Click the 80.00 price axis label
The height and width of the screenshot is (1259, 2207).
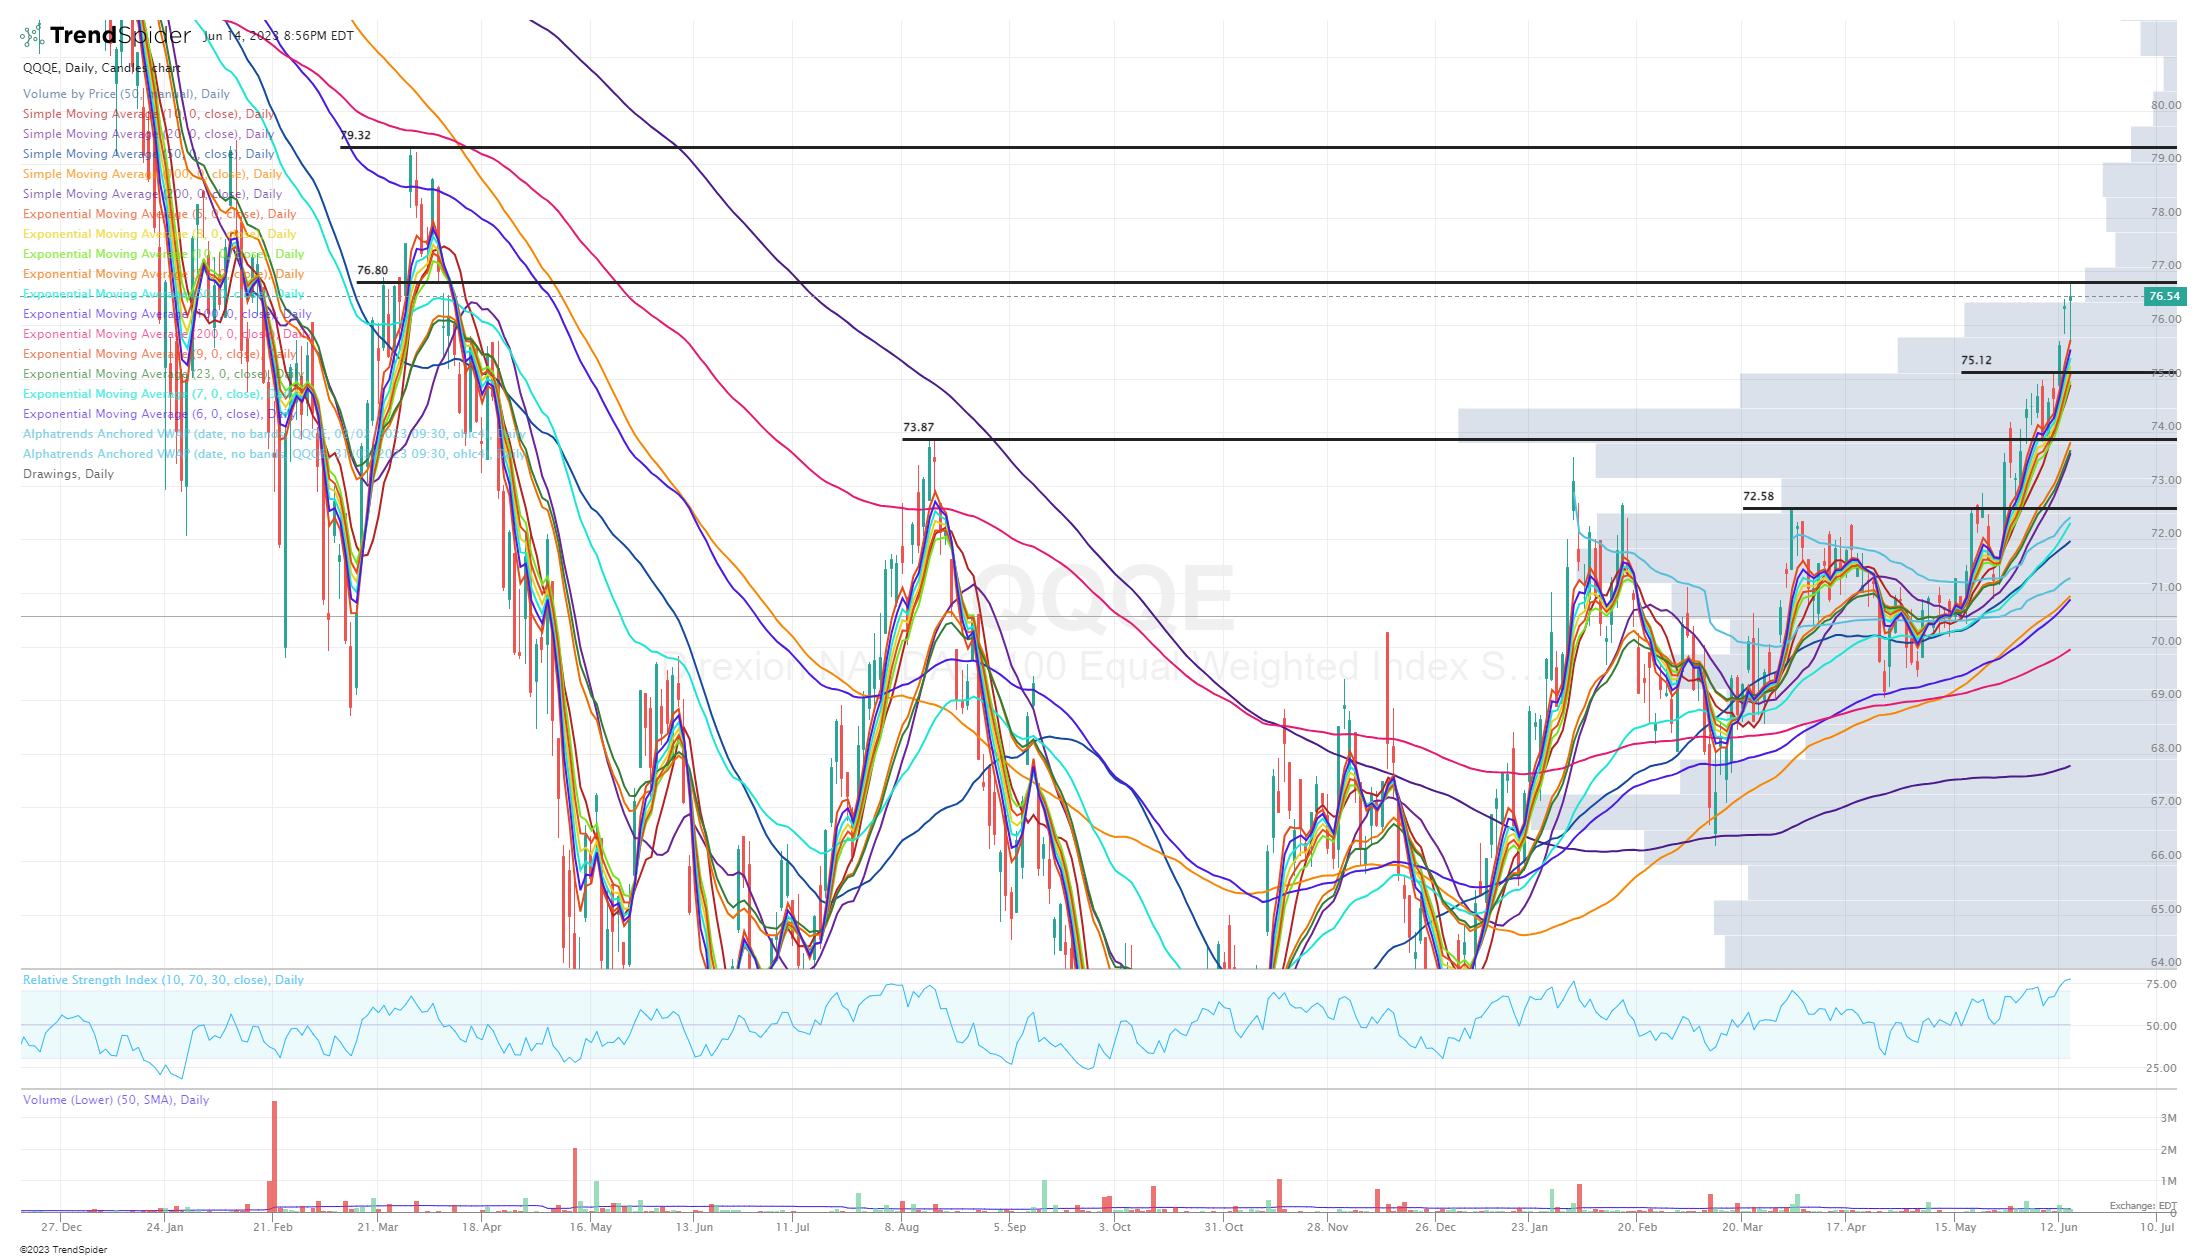coord(2166,105)
